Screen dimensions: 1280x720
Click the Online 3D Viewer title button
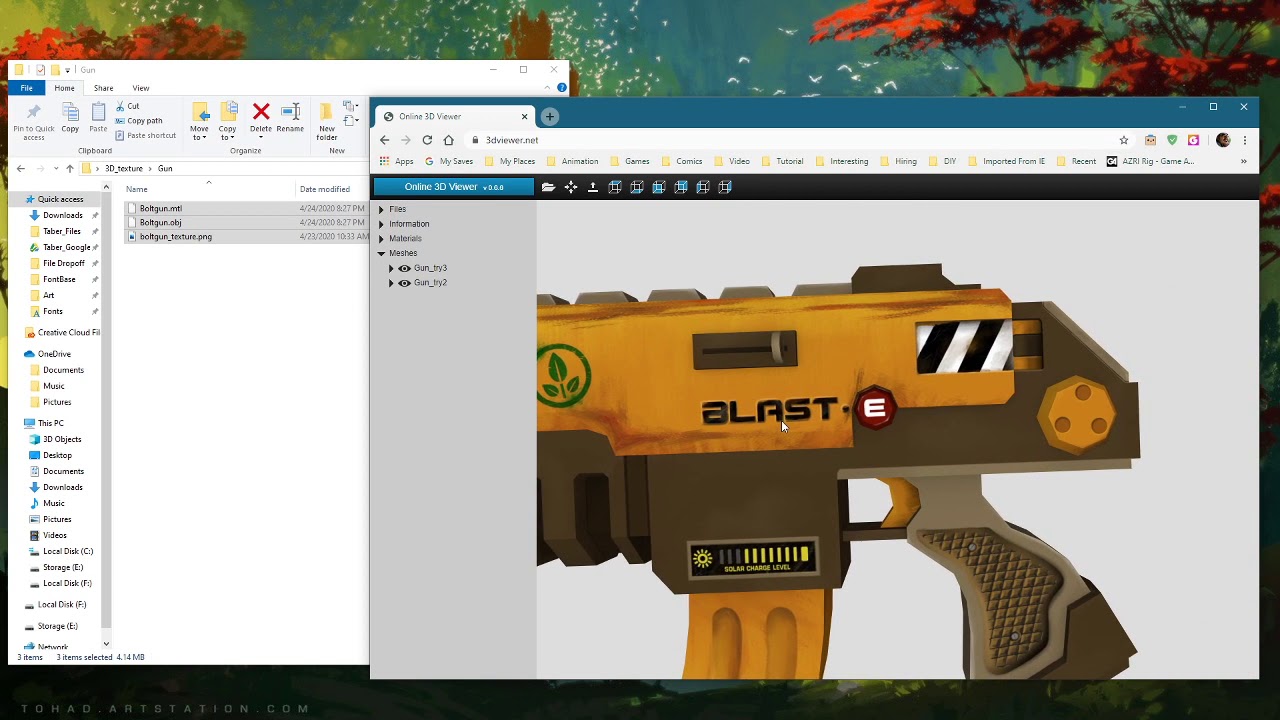click(x=454, y=187)
